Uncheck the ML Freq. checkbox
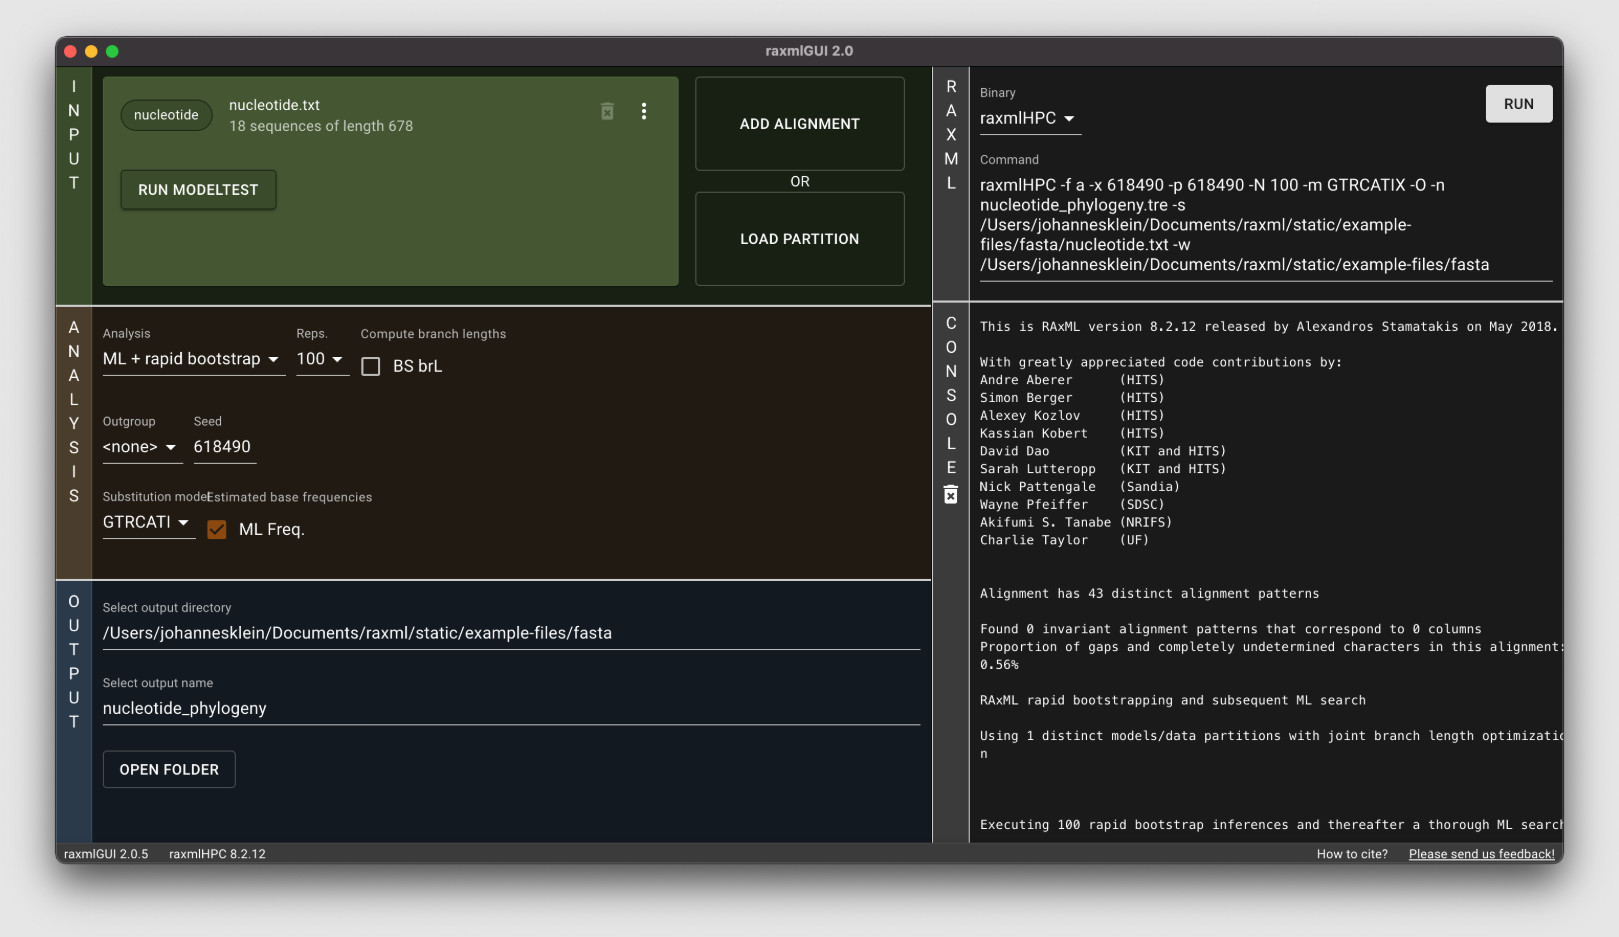 click(217, 530)
